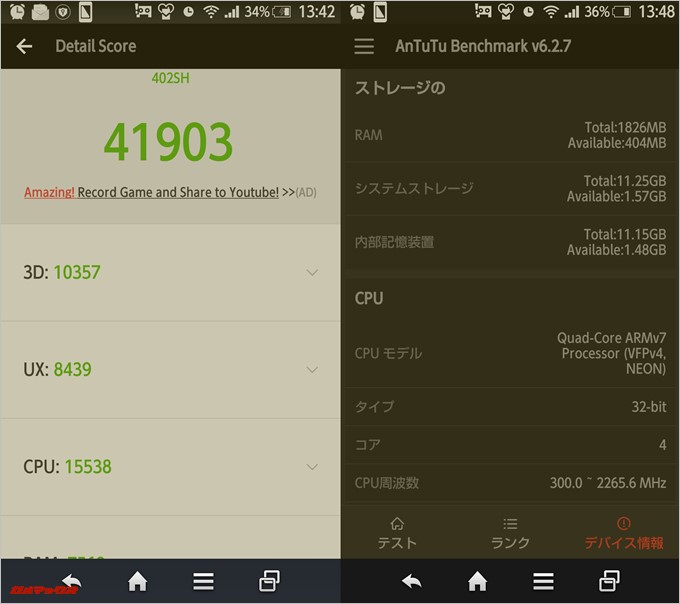The width and height of the screenshot is (680, 604).
Task: Tap heart emoji icon in right status bar
Action: (506, 12)
